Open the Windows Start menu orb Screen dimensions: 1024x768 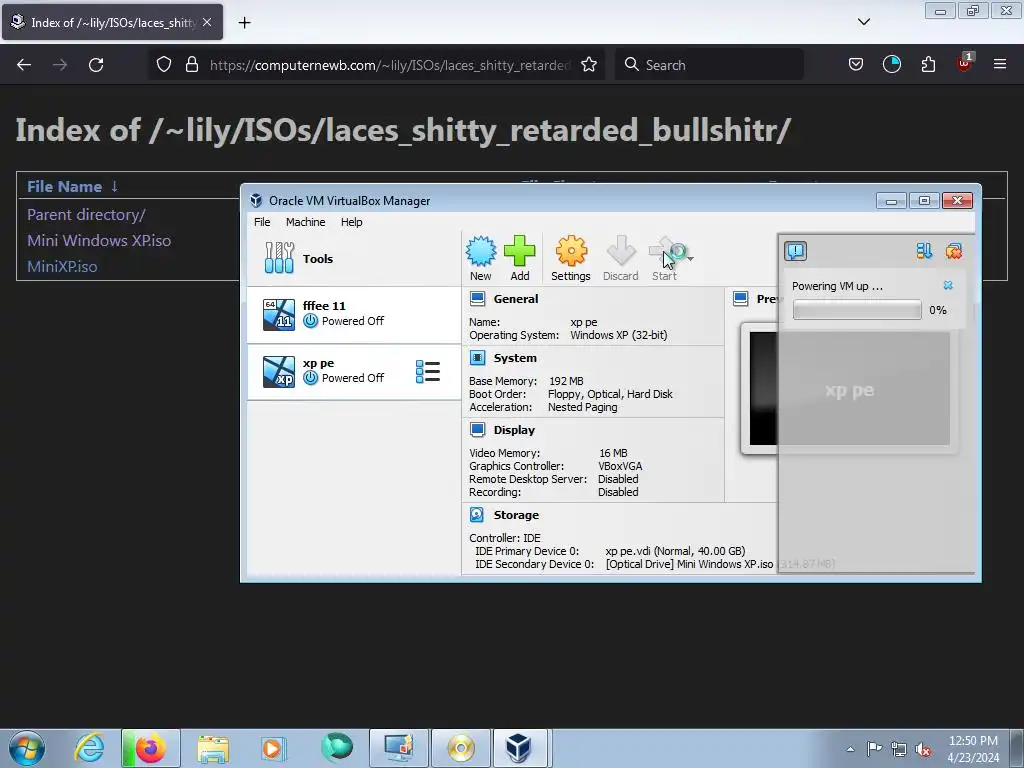coord(27,748)
